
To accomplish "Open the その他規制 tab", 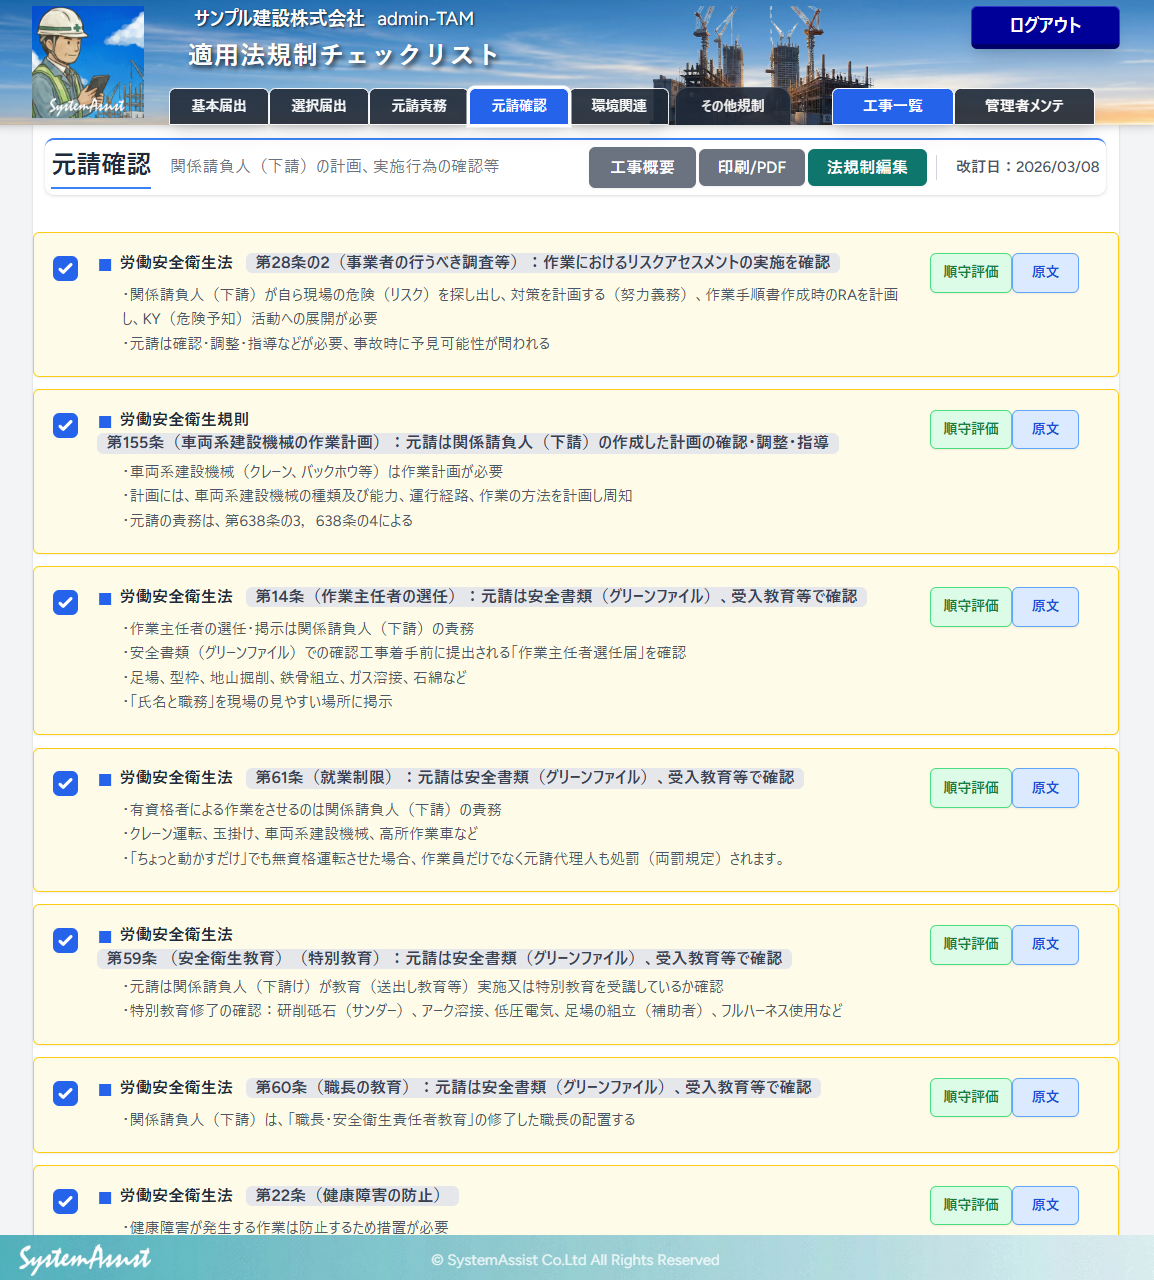I will coord(732,106).
